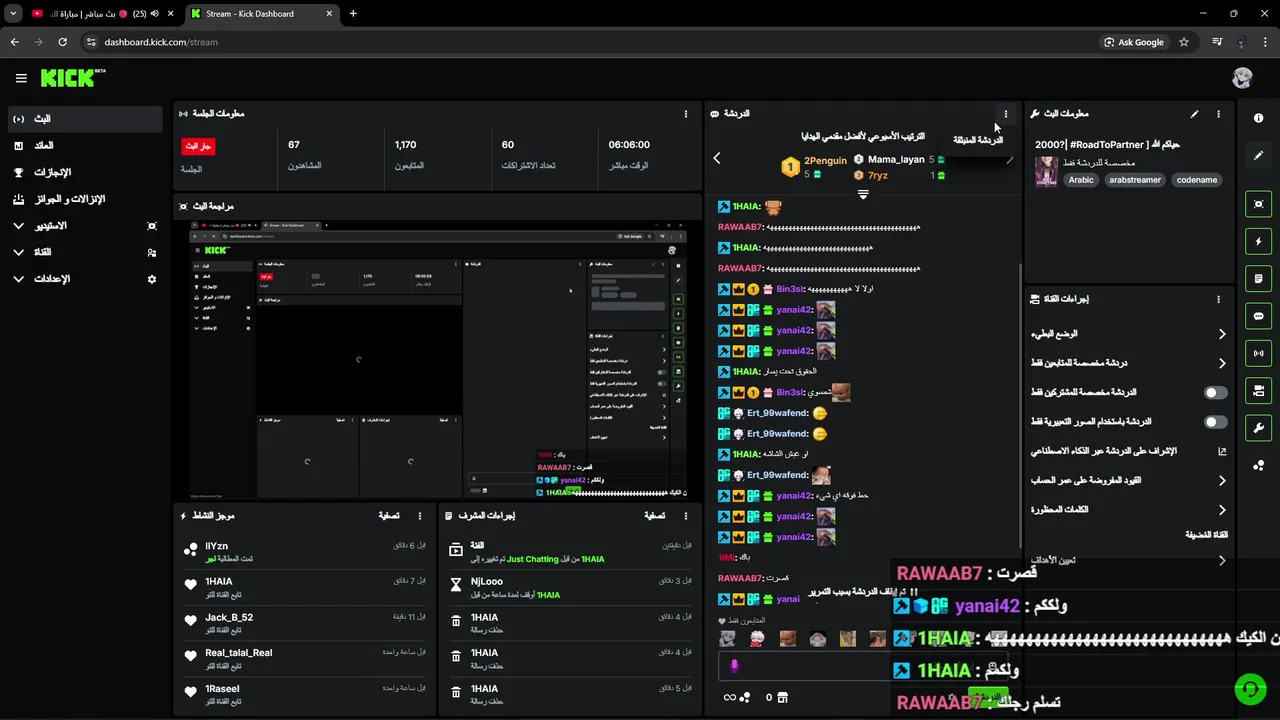Toggle lightning activity widget icon in right rail
The image size is (1280, 720).
(1258, 241)
